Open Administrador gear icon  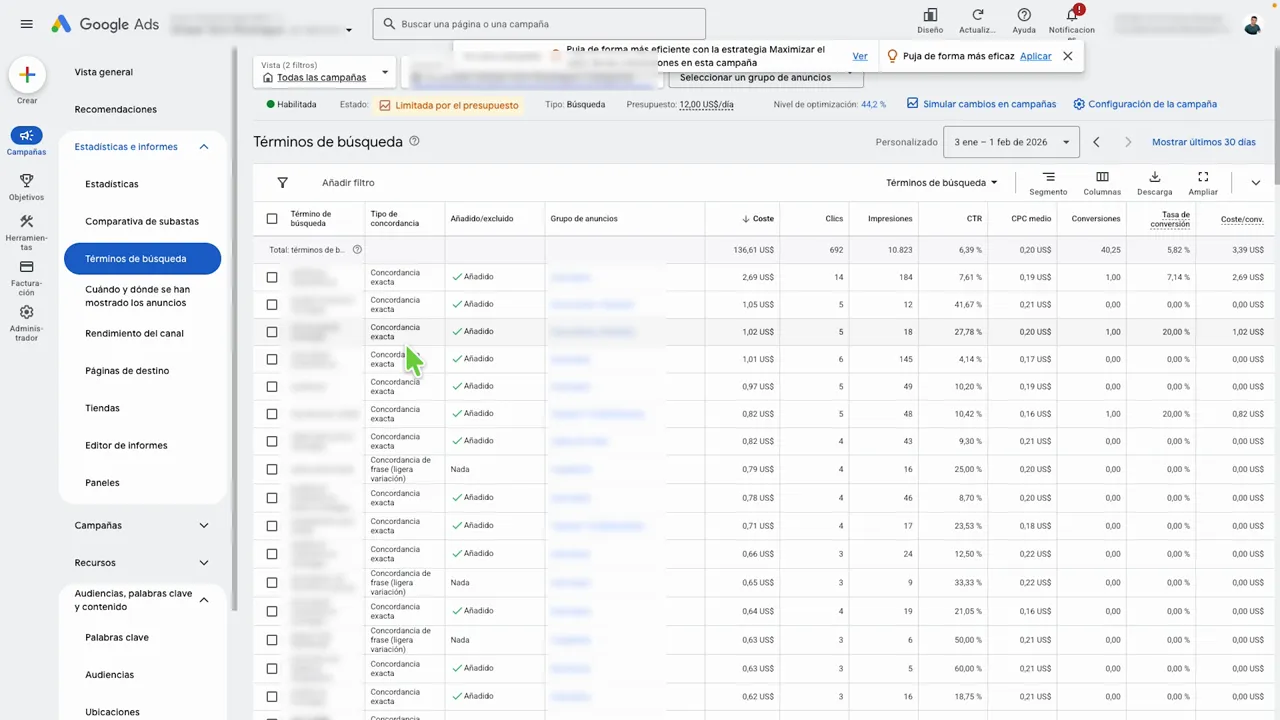27,322
